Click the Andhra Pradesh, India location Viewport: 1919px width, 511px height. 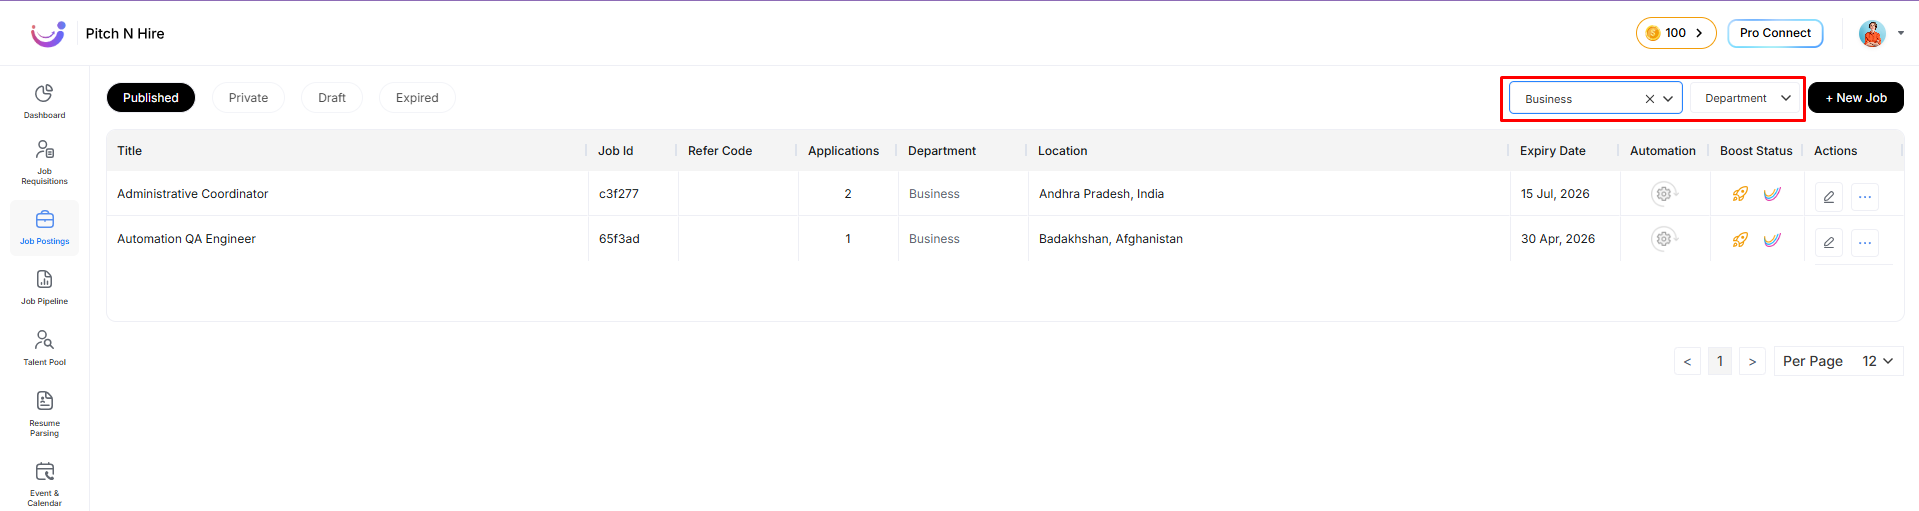coord(1101,194)
